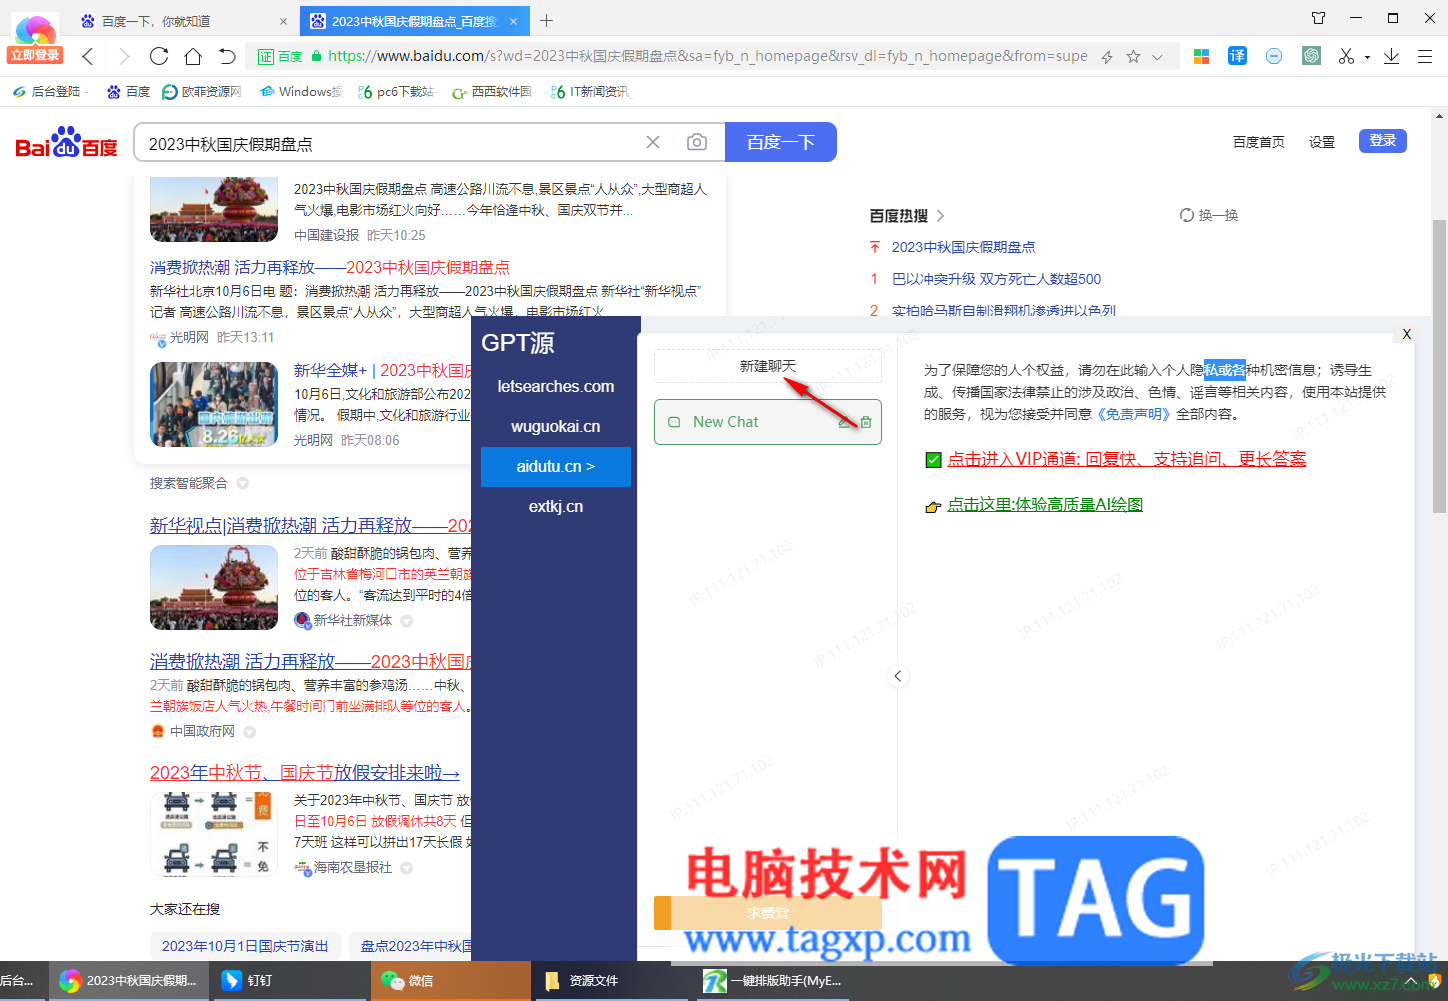1448x1001 pixels.
Task: Open the colorful grid apps extension
Action: point(1202,56)
